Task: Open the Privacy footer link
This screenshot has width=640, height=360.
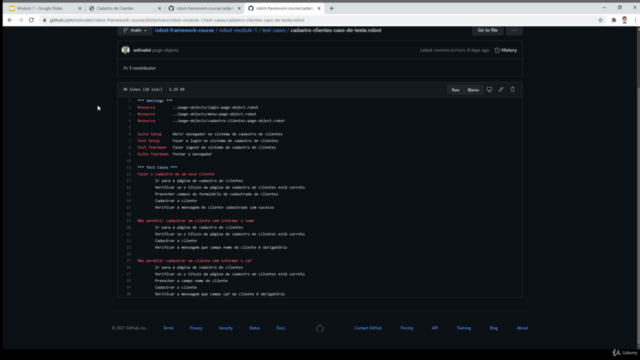Action: [196, 328]
